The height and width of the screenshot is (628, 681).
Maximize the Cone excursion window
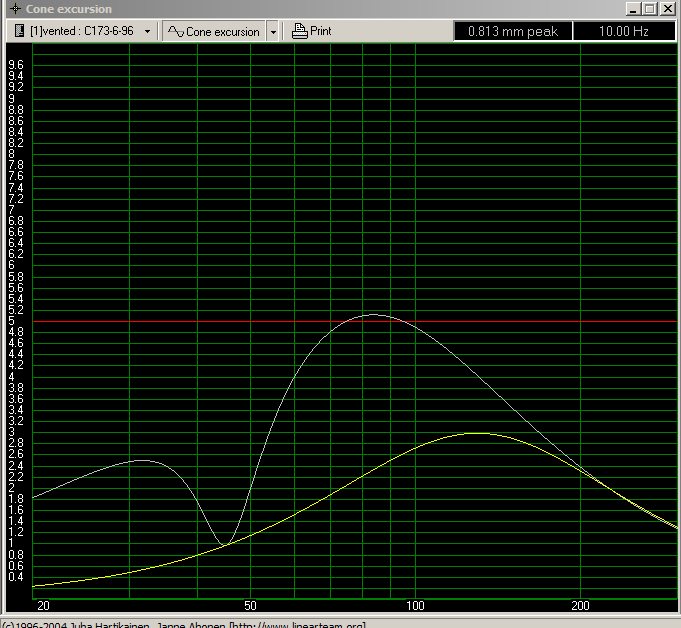(x=650, y=9)
